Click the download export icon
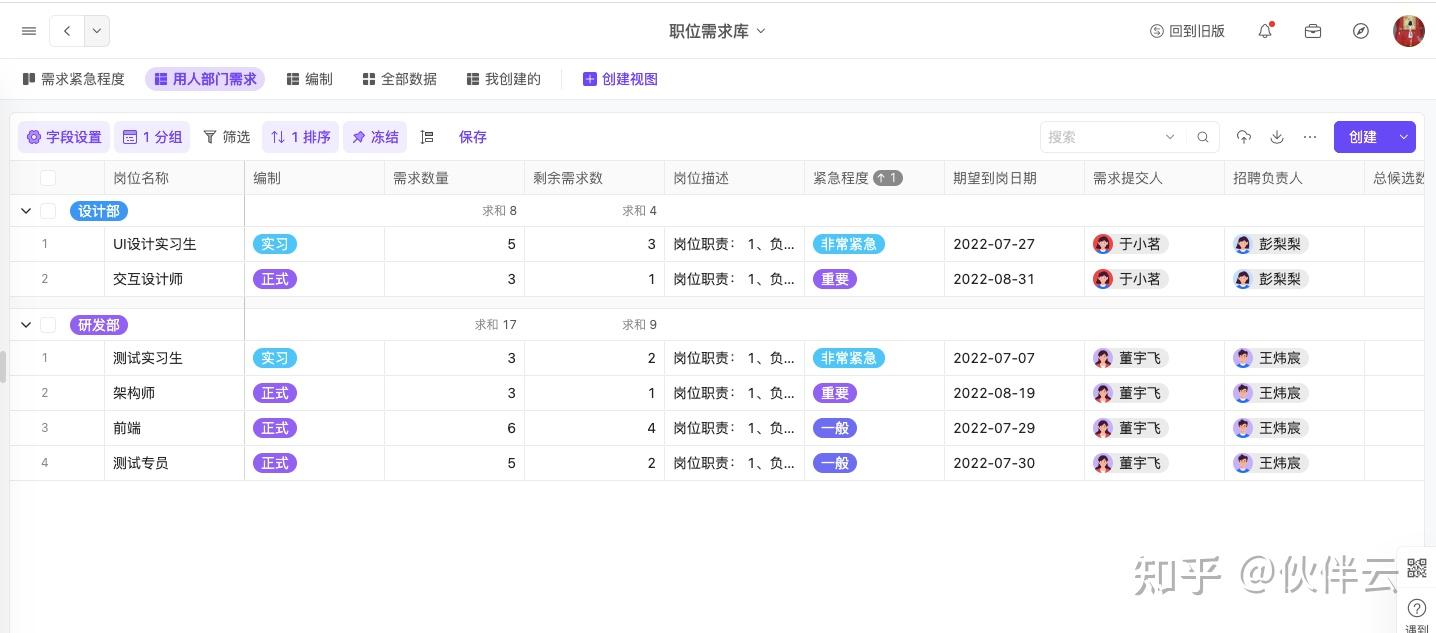This screenshot has width=1436, height=633. (x=1277, y=137)
